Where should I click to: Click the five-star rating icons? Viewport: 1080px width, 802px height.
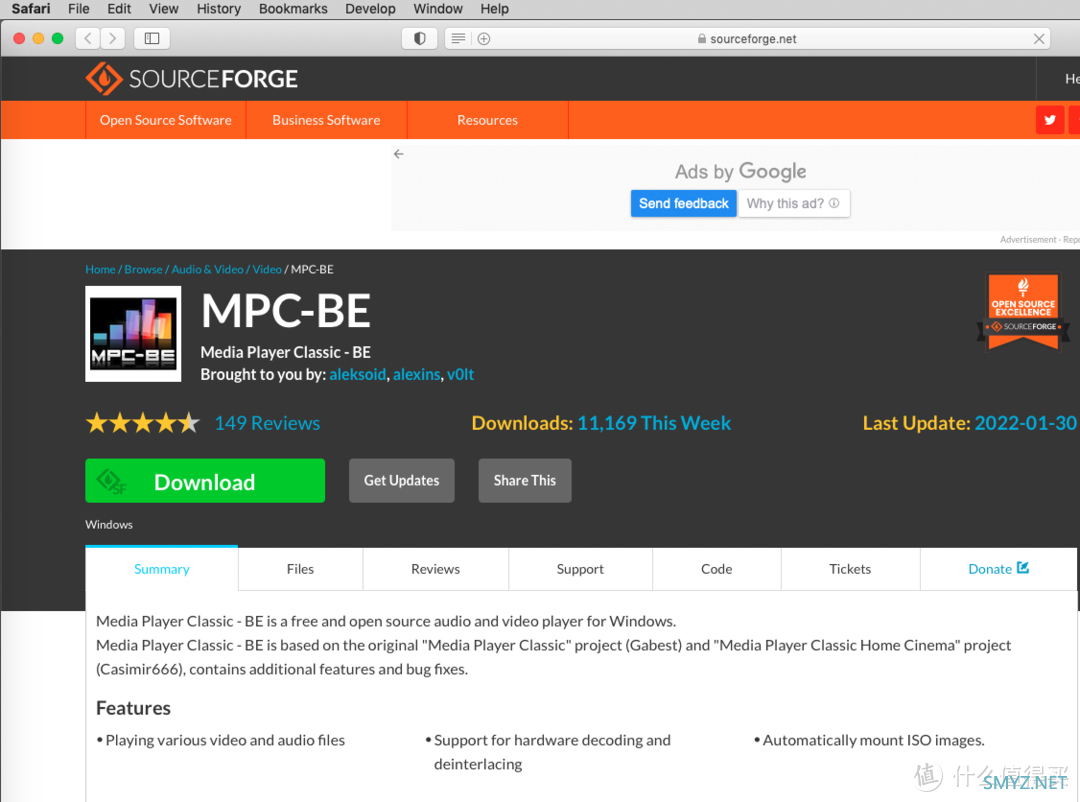(x=143, y=422)
